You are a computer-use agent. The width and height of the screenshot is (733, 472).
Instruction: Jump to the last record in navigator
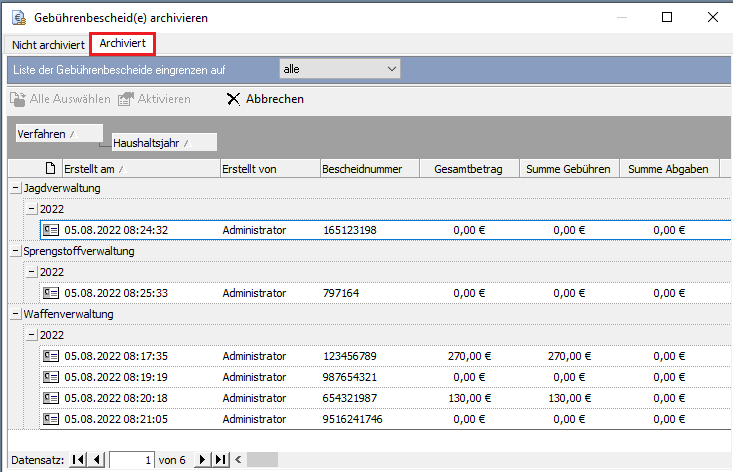point(221,460)
